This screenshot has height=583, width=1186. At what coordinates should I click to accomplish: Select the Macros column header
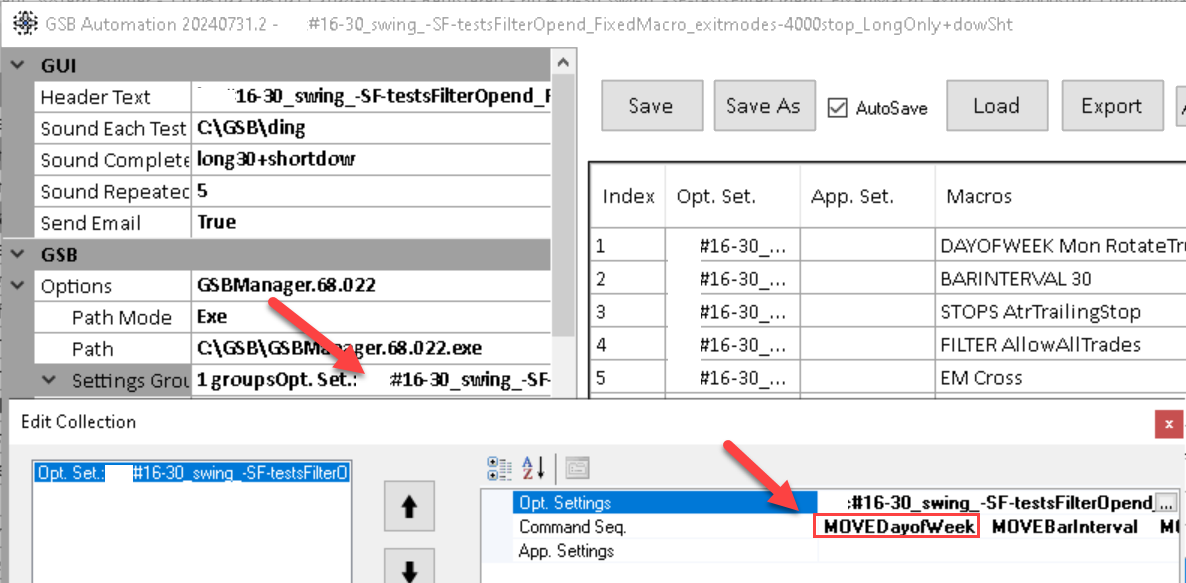tap(979, 196)
